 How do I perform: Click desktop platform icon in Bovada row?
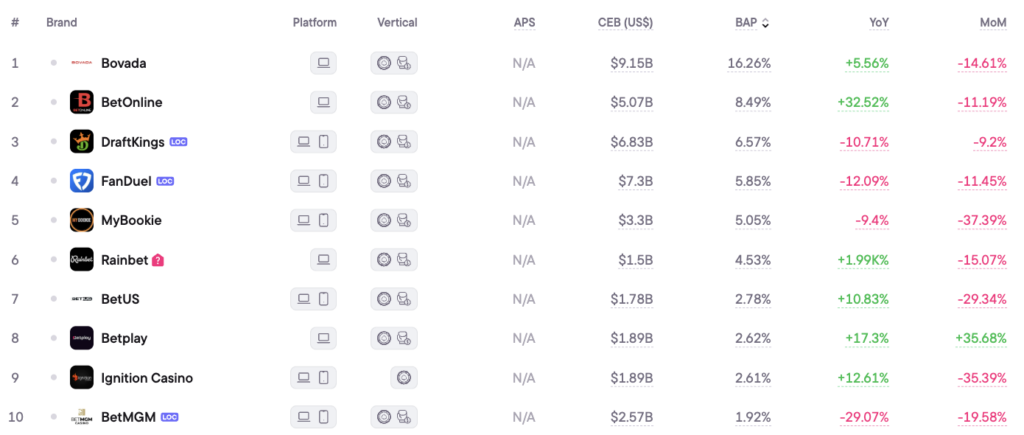coord(323,63)
